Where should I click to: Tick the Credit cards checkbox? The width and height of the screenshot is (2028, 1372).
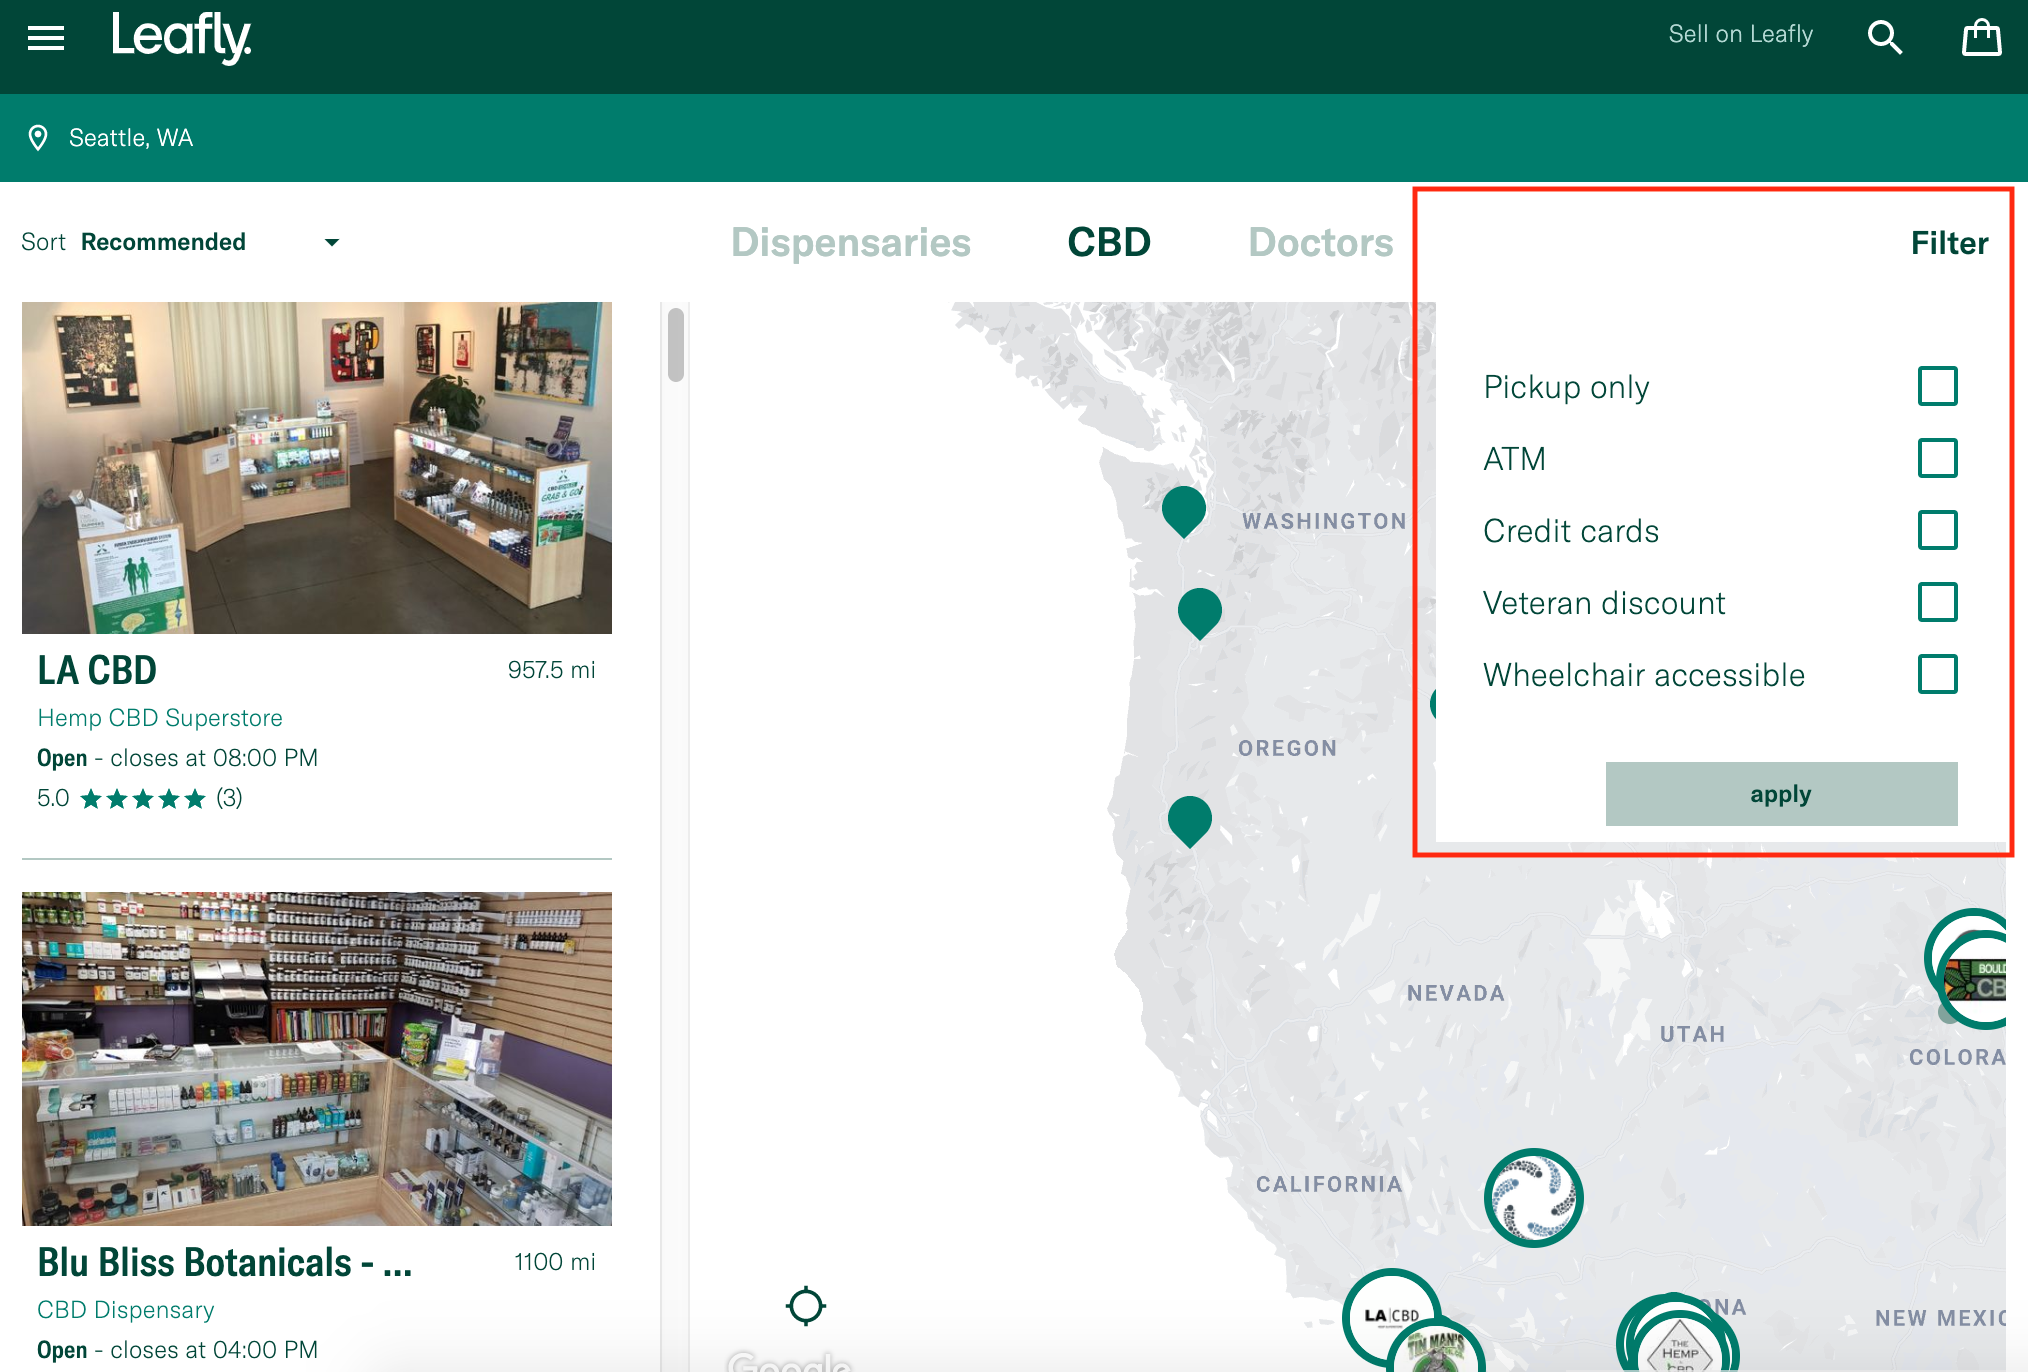[x=1937, y=530]
